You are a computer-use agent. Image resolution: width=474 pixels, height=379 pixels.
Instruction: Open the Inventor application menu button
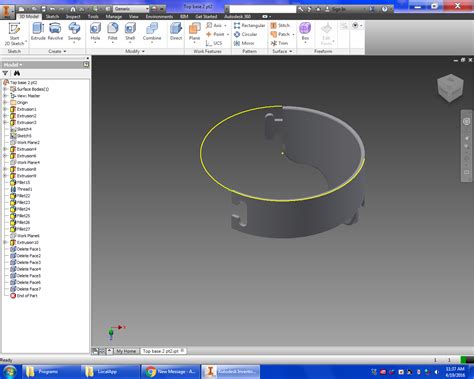7,11
